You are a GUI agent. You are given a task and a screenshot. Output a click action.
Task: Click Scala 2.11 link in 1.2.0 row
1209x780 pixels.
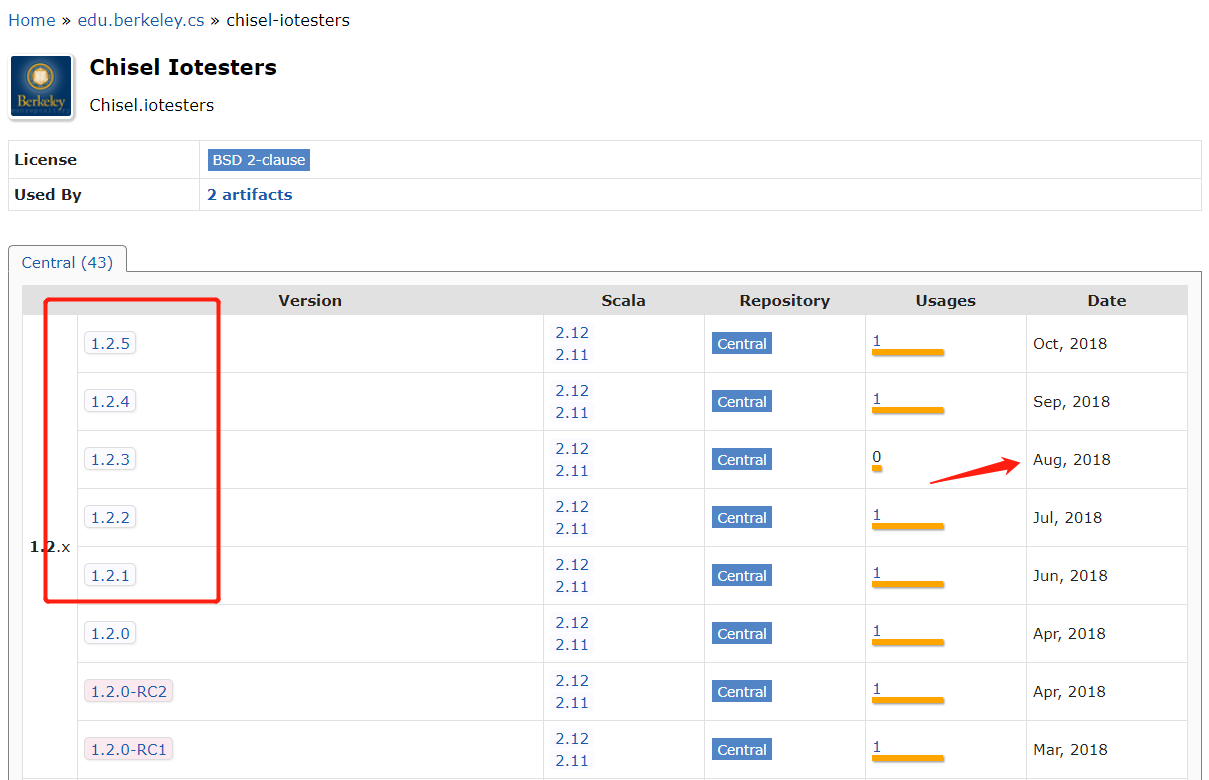tap(572, 645)
